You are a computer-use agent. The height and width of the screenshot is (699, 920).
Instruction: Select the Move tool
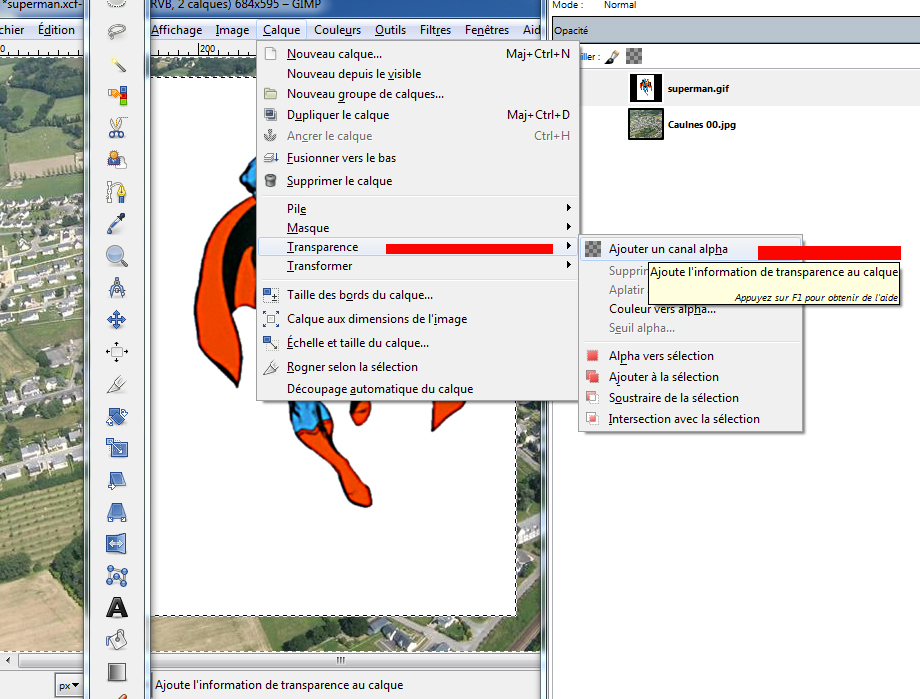[117, 320]
